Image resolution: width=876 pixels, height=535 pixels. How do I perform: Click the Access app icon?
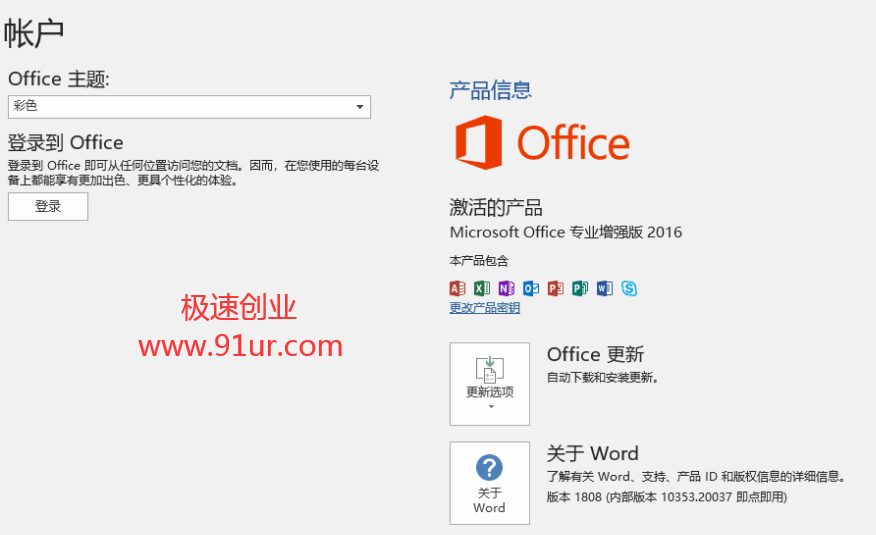458,288
